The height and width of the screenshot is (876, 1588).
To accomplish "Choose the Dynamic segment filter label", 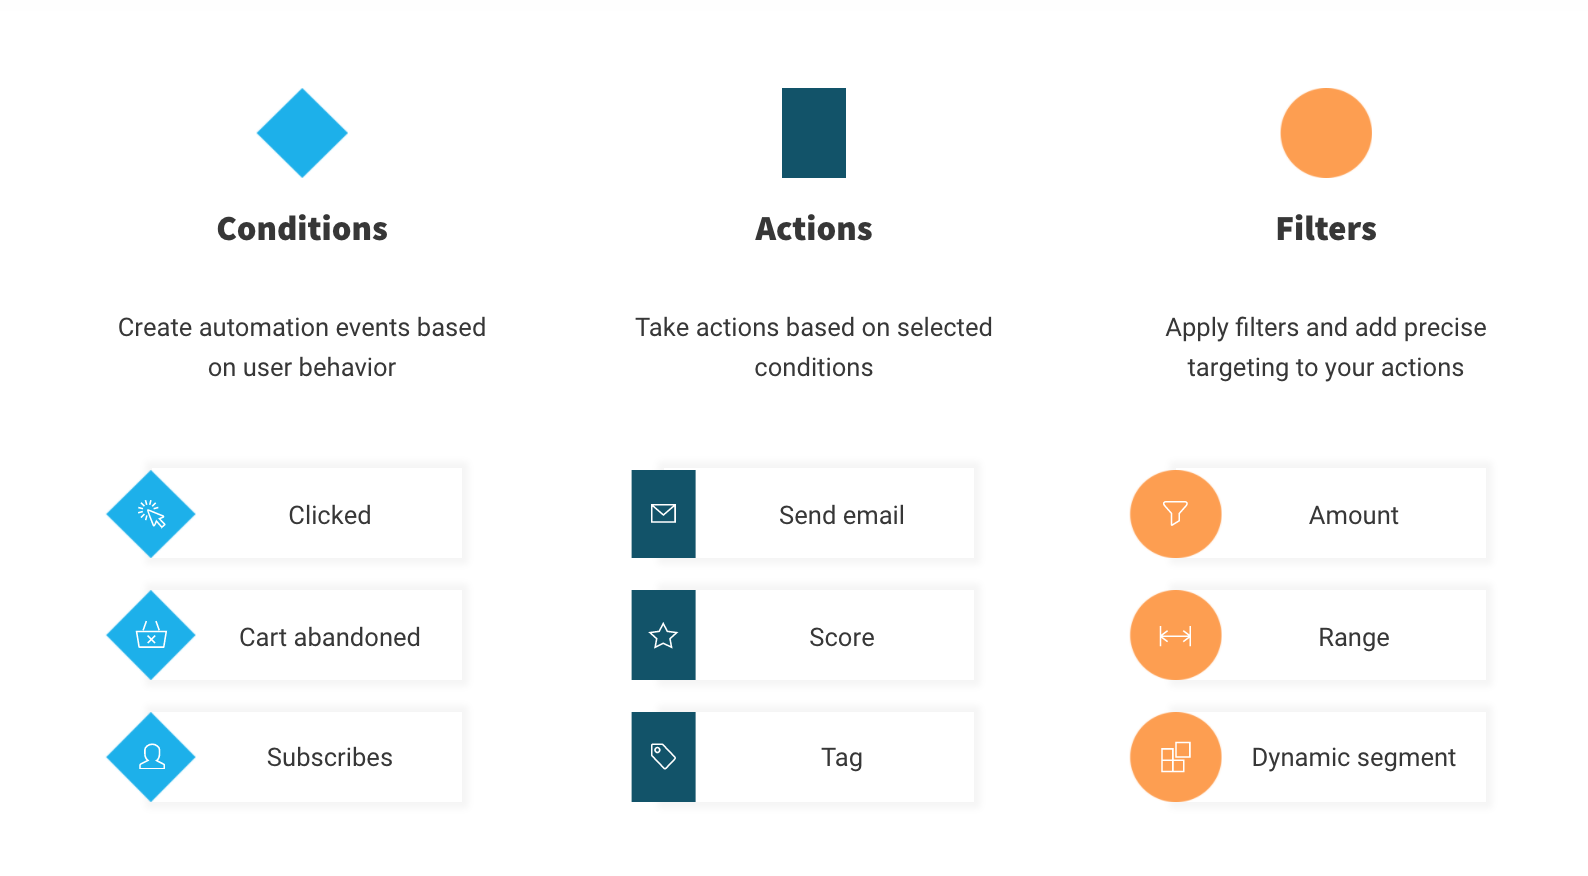I will 1354,757.
